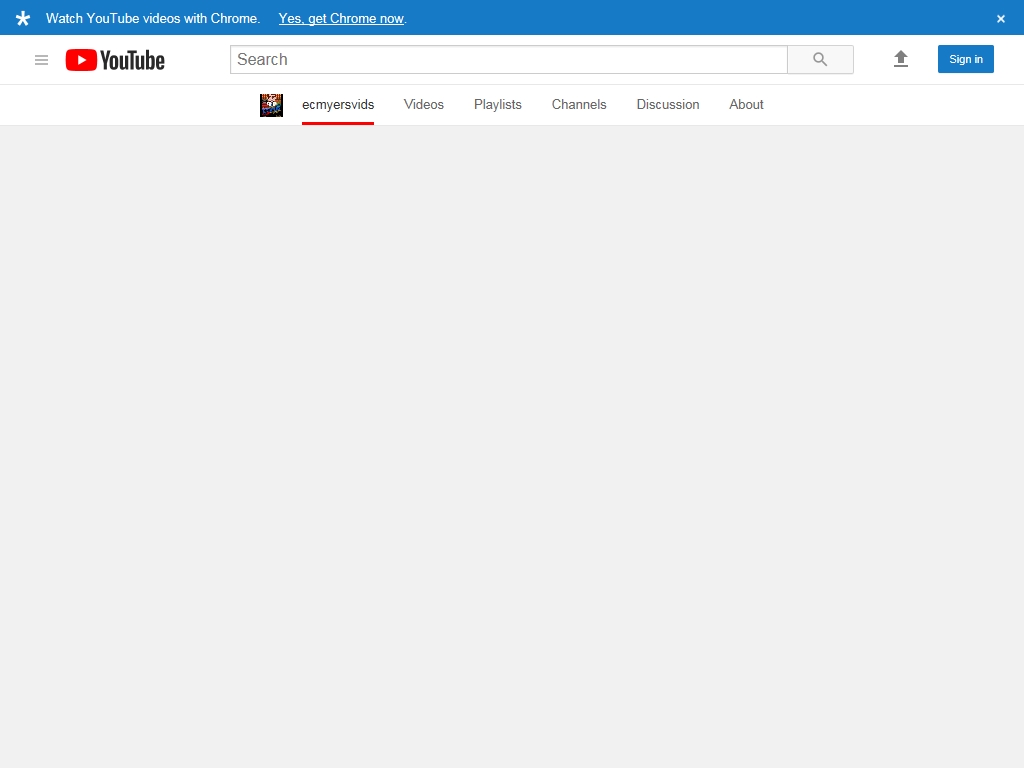Viewport: 1024px width, 768px height.
Task: Focus the Search input field
Action: (509, 59)
